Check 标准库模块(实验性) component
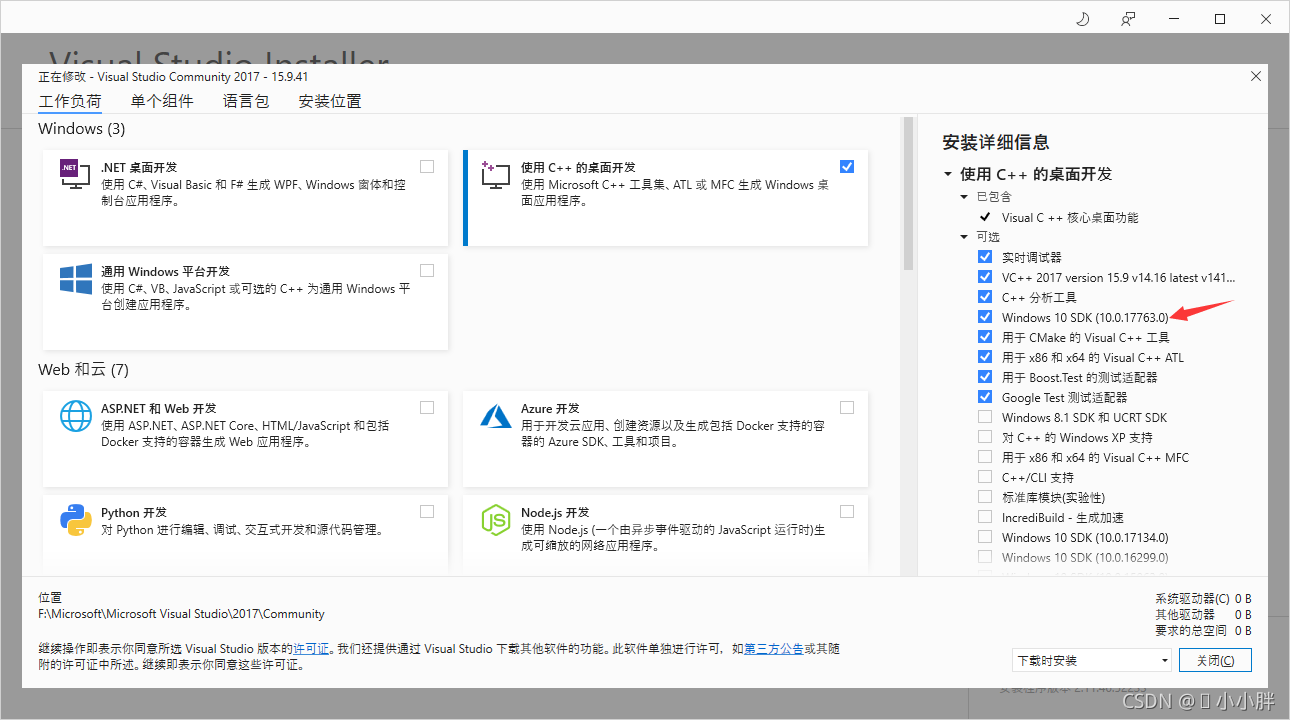The image size is (1290, 720). click(985, 497)
